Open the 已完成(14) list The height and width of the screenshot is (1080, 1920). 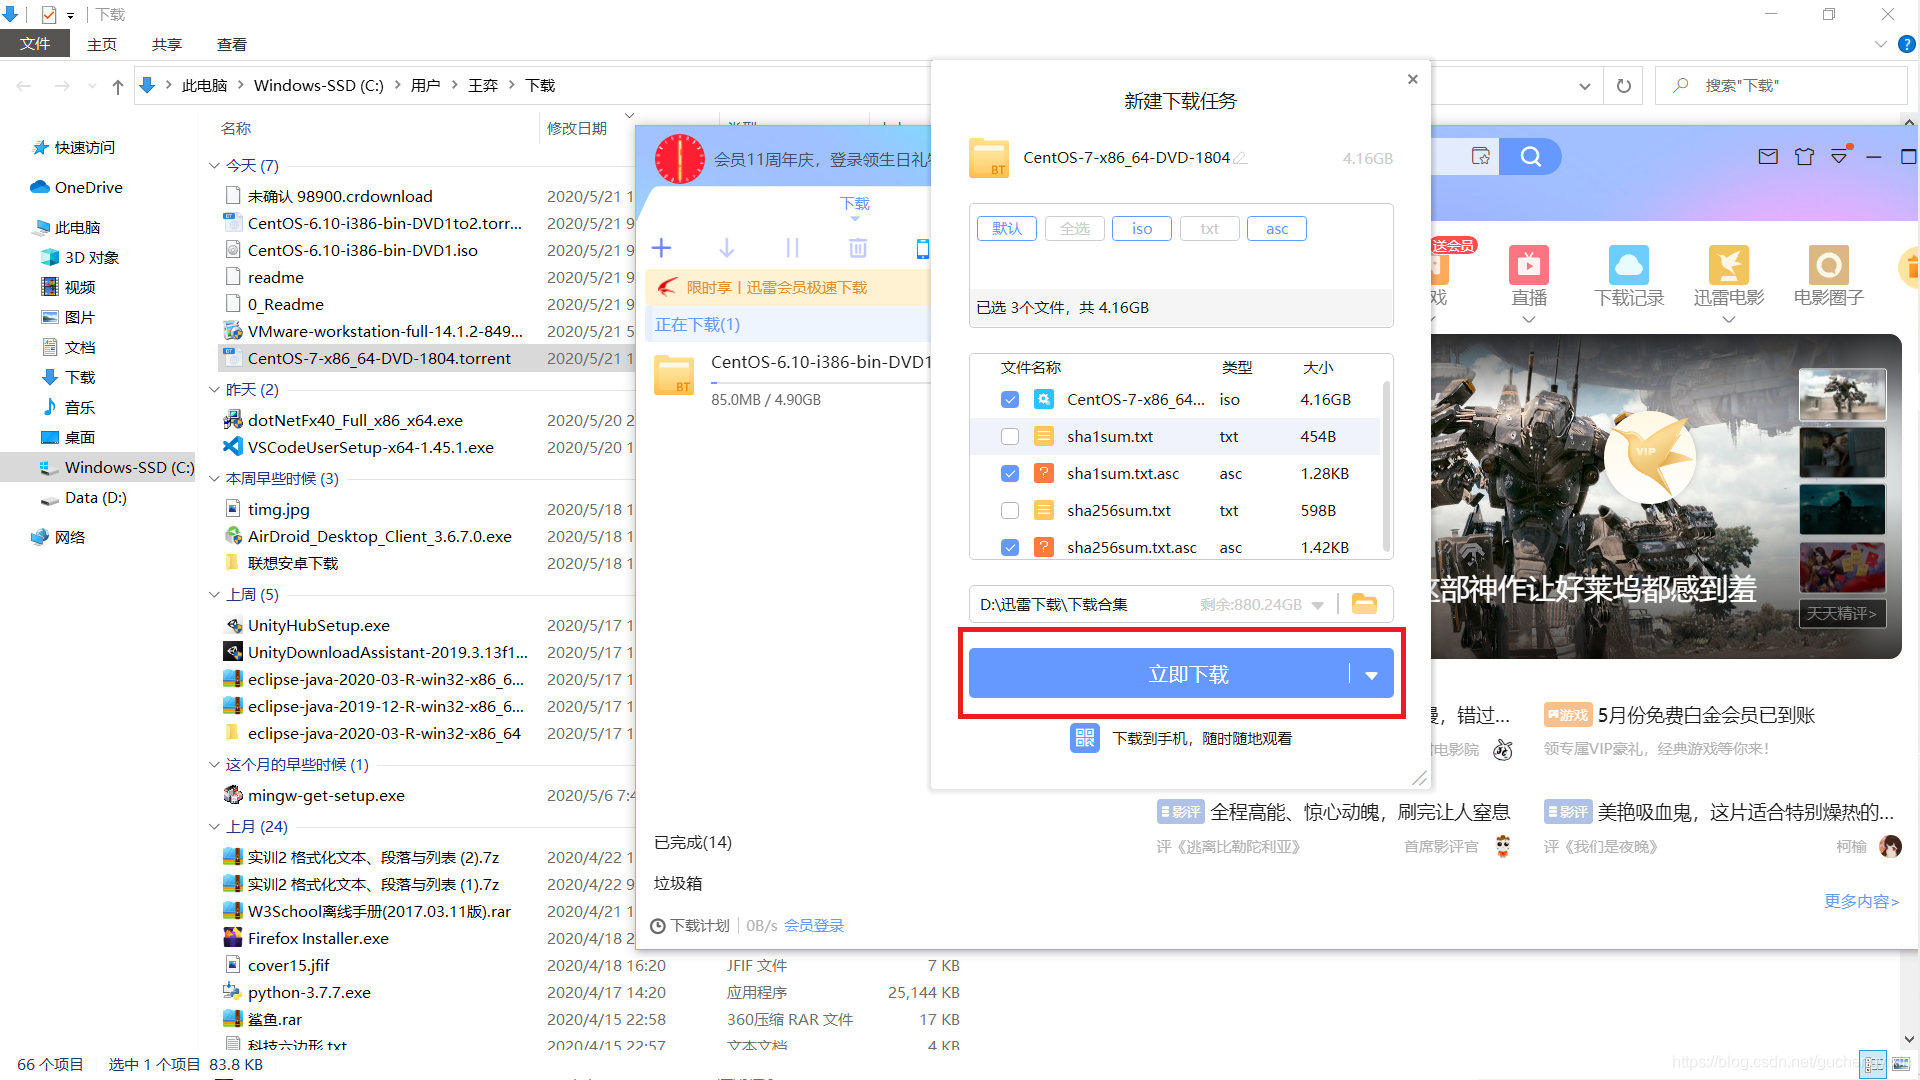coord(693,842)
